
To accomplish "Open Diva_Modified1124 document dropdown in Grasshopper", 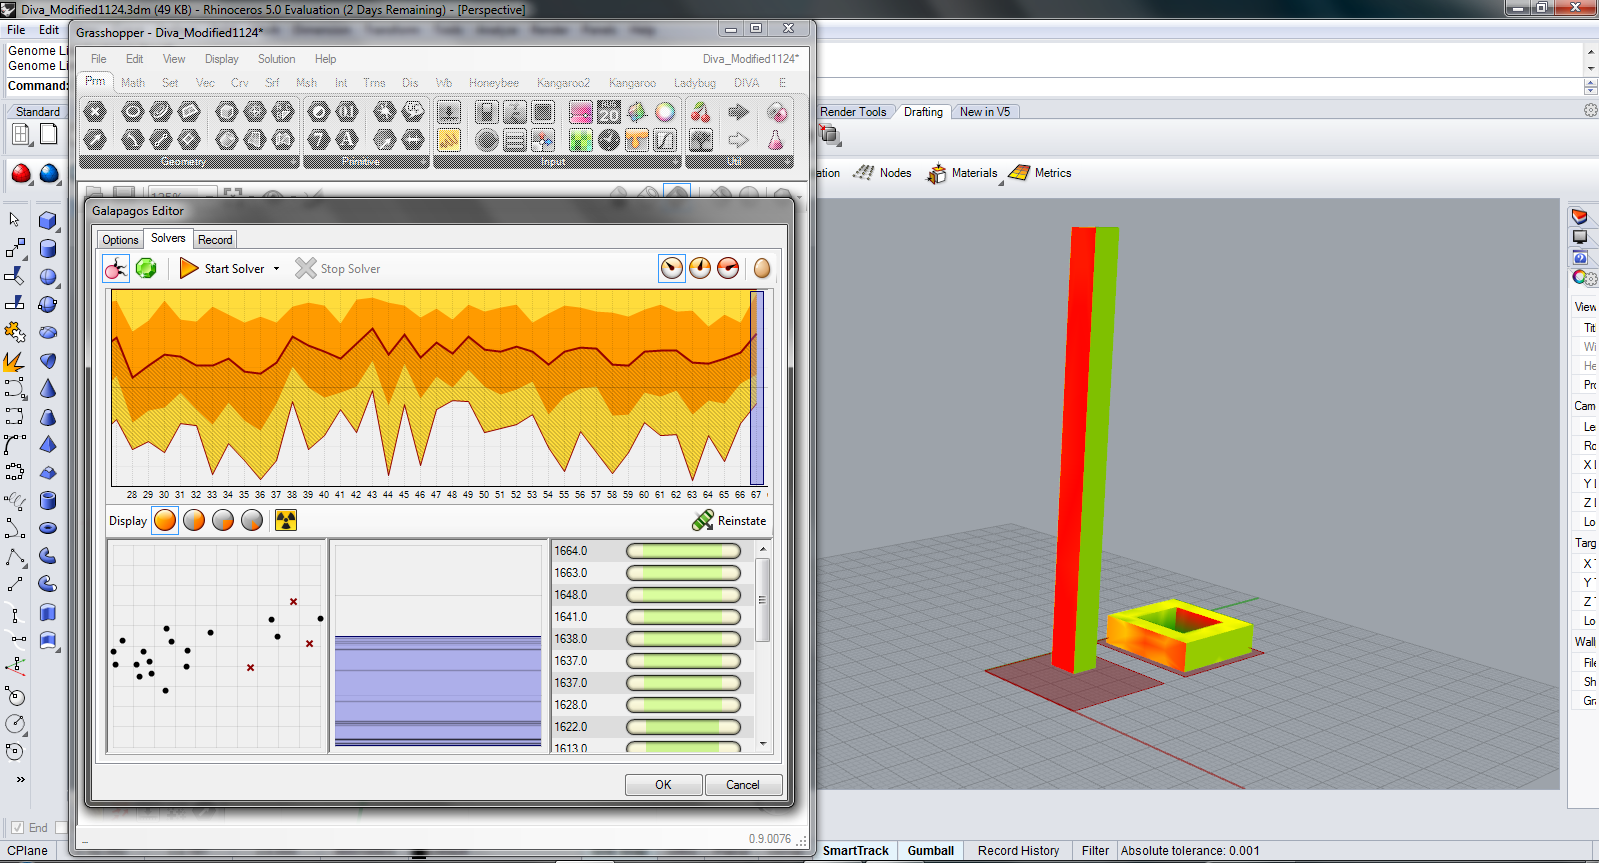I will click(750, 59).
